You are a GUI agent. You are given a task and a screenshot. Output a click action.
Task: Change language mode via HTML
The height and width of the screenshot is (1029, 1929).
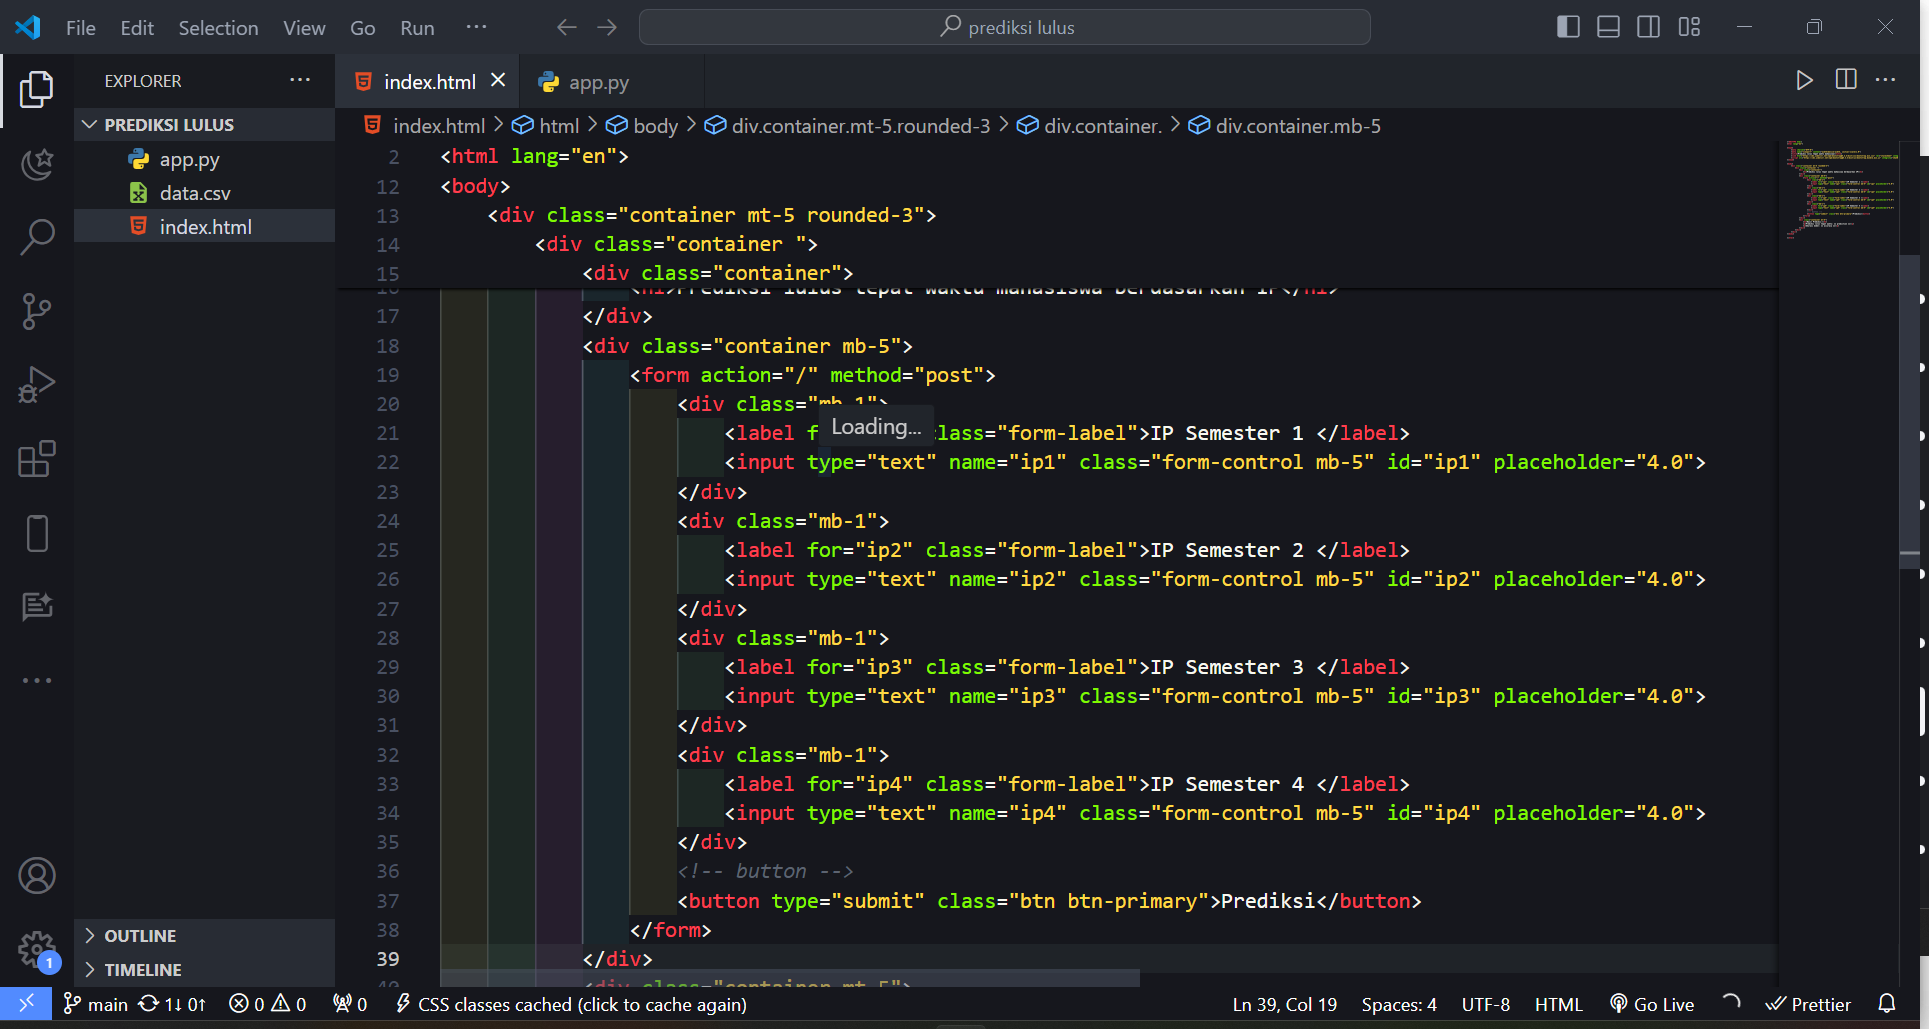tap(1558, 1004)
